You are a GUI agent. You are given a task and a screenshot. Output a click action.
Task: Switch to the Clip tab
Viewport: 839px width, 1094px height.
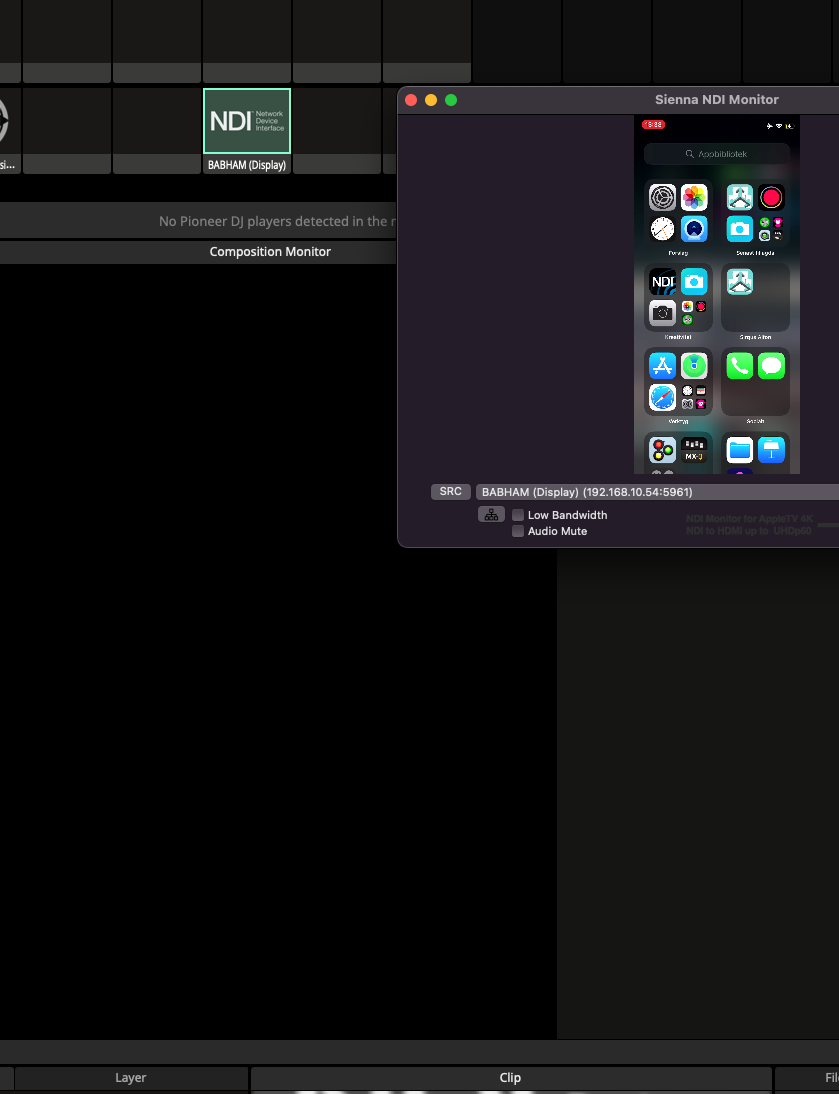510,1078
